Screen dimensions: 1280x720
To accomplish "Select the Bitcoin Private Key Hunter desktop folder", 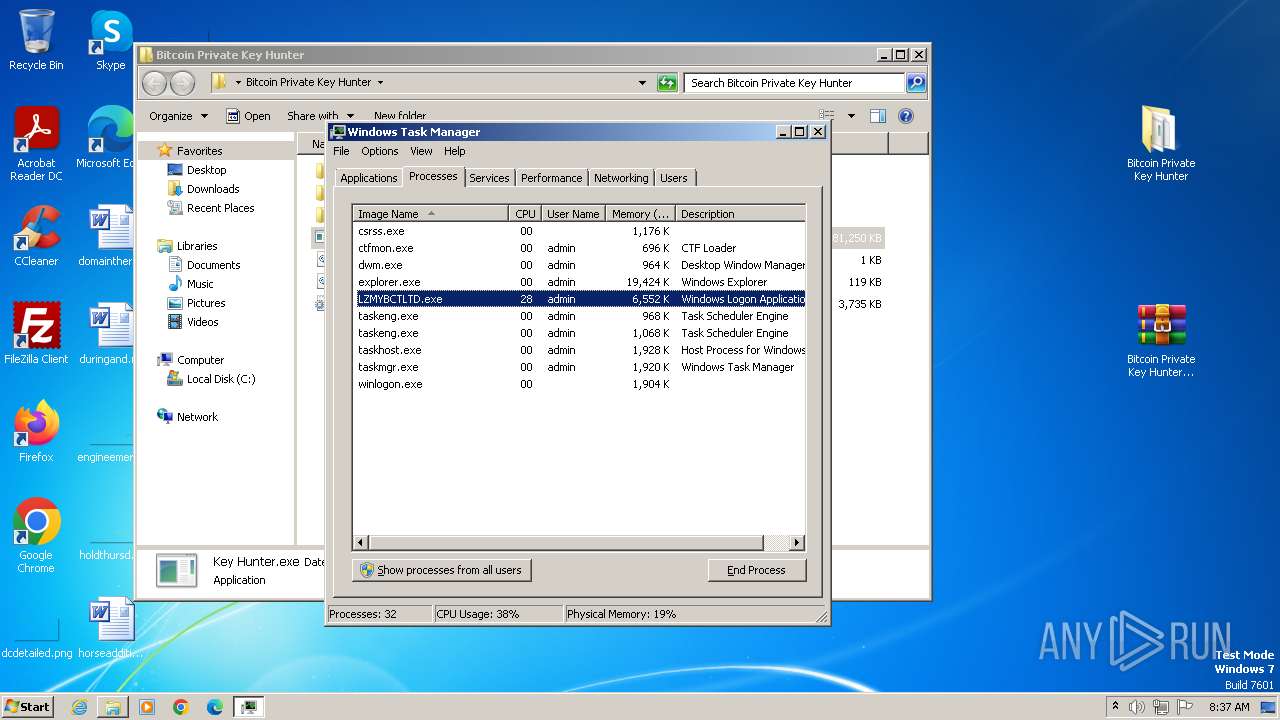I will click(x=1161, y=144).
